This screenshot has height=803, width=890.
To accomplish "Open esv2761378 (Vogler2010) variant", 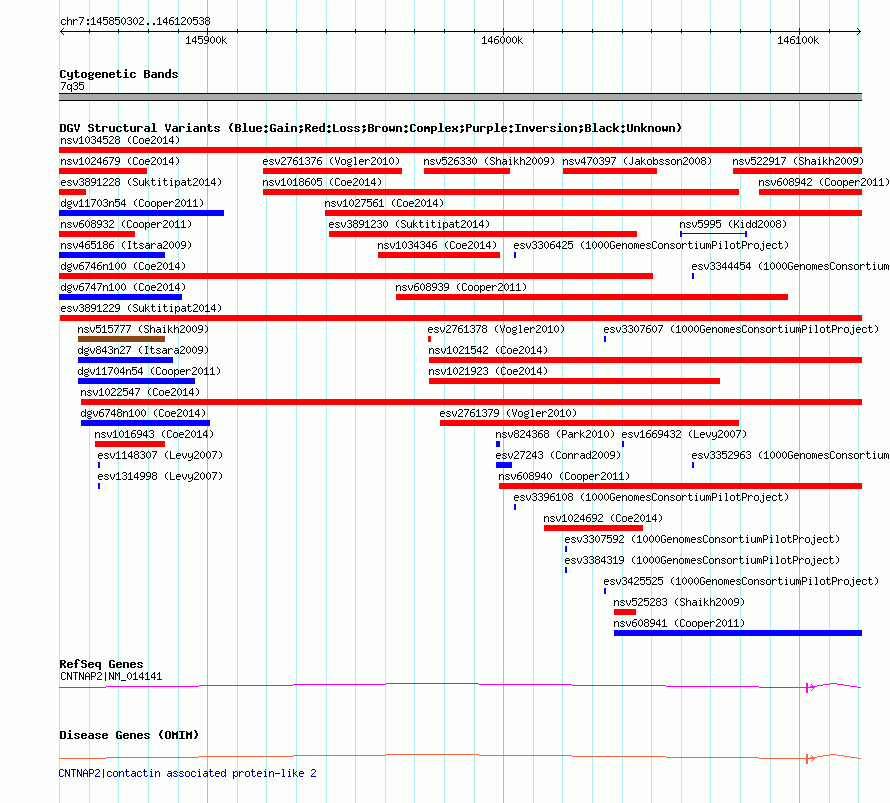I will [496, 329].
